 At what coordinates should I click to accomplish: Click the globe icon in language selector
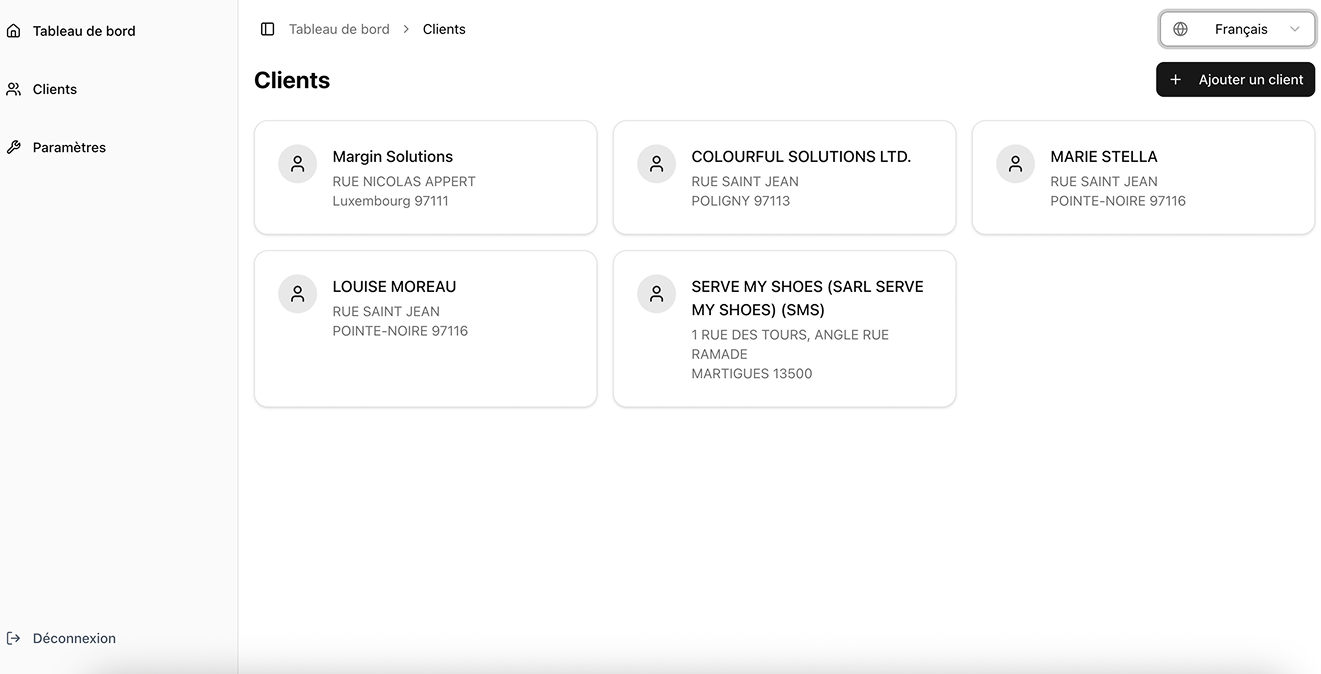[1180, 29]
